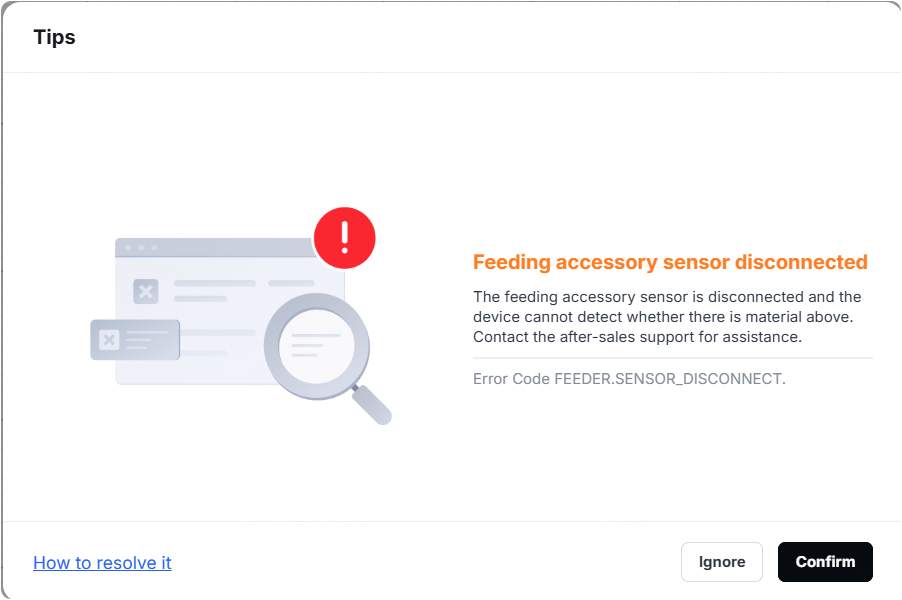Click the sensor disconnected description paragraph
The width and height of the screenshot is (902, 600).
click(x=667, y=317)
